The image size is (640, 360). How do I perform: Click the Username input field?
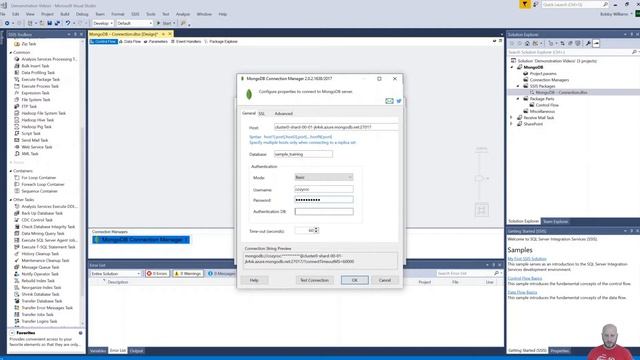[324, 190]
